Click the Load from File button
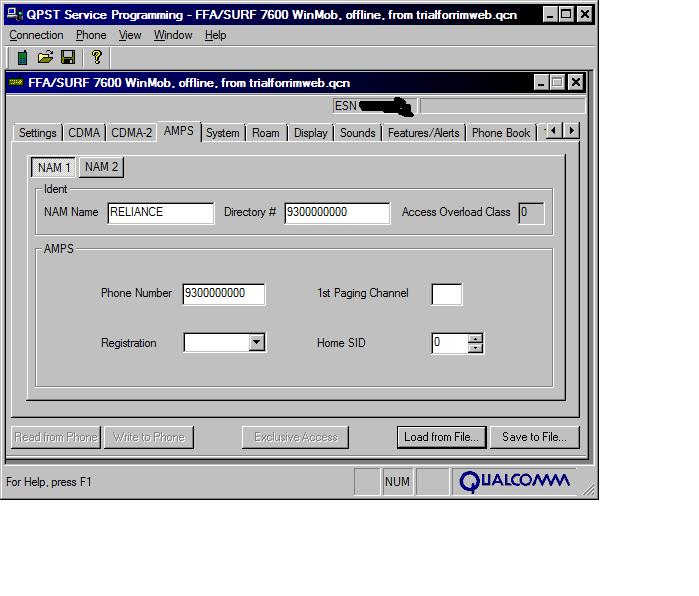The width and height of the screenshot is (699, 596). [x=441, y=437]
